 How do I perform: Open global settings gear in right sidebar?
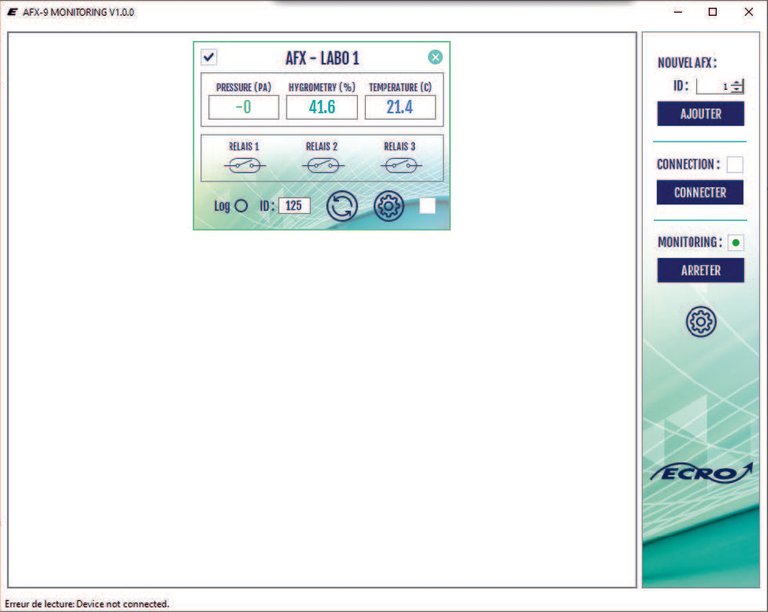(x=701, y=322)
